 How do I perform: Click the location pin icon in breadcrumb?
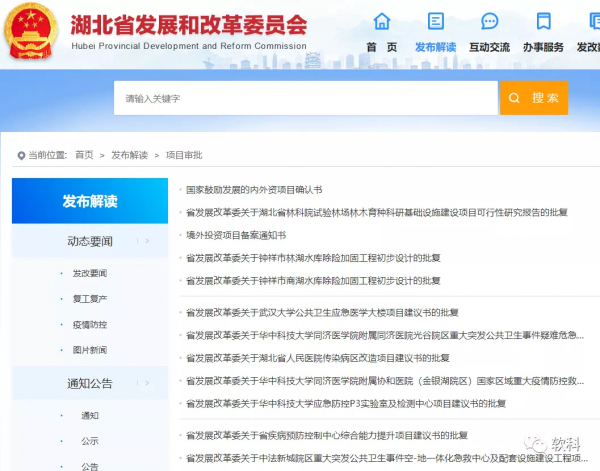[x=21, y=155]
